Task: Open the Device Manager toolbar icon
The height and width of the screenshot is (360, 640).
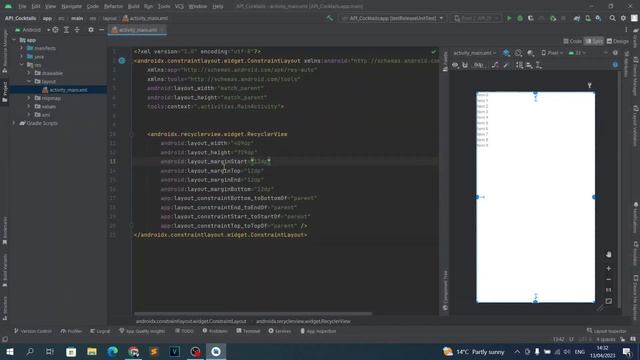Action: point(588,18)
